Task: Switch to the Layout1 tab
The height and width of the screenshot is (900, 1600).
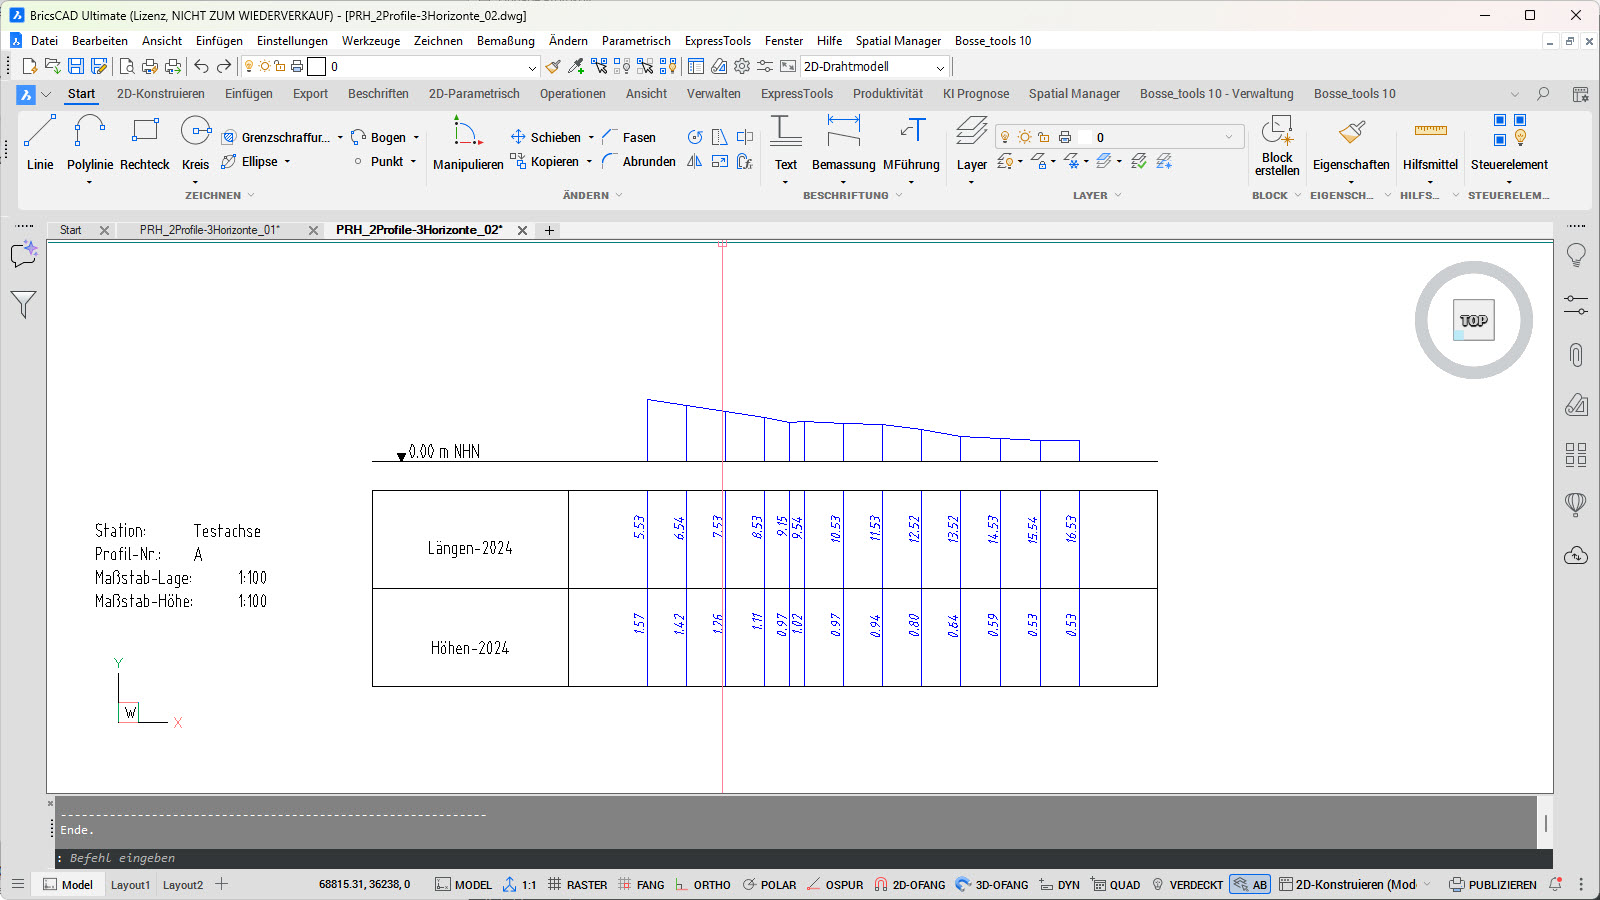Action: 130,885
